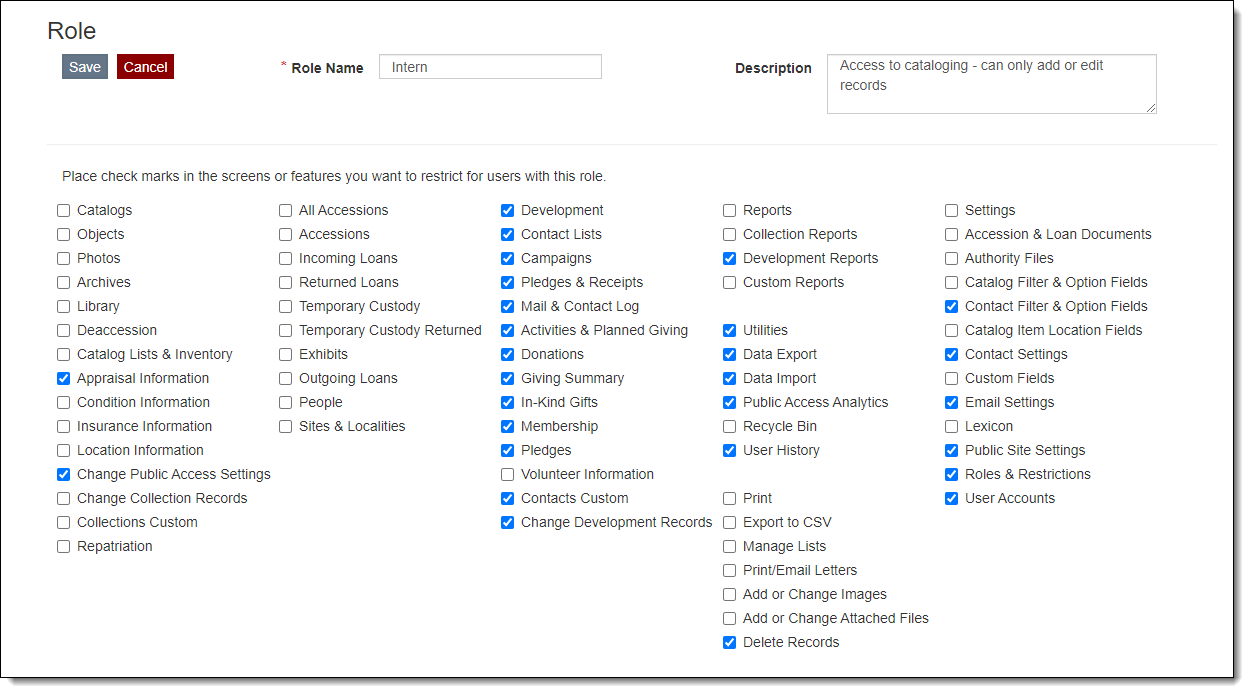Check the Catalogs restriction checkbox
Image resolution: width=1249 pixels, height=693 pixels.
63,210
